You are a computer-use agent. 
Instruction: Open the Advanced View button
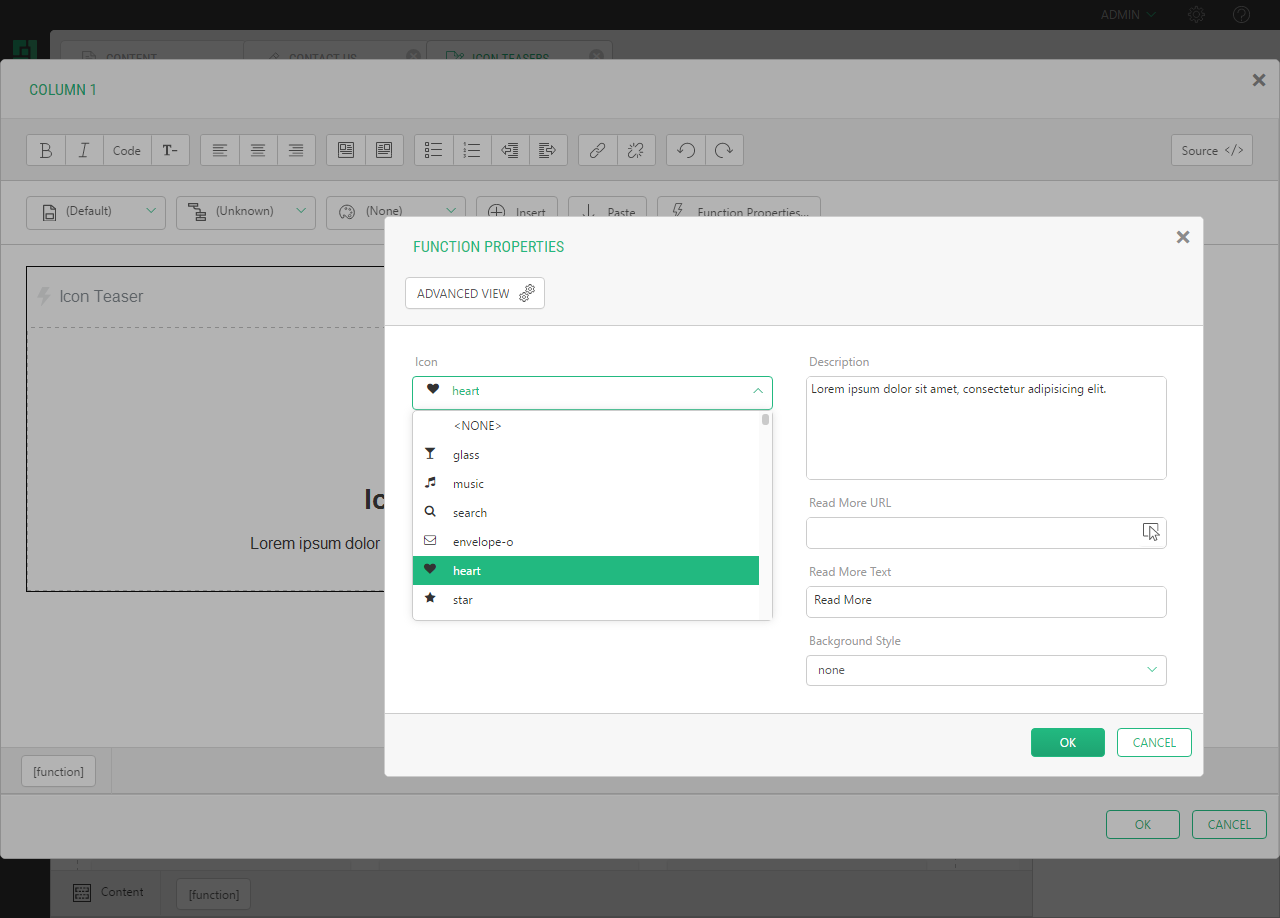click(475, 293)
